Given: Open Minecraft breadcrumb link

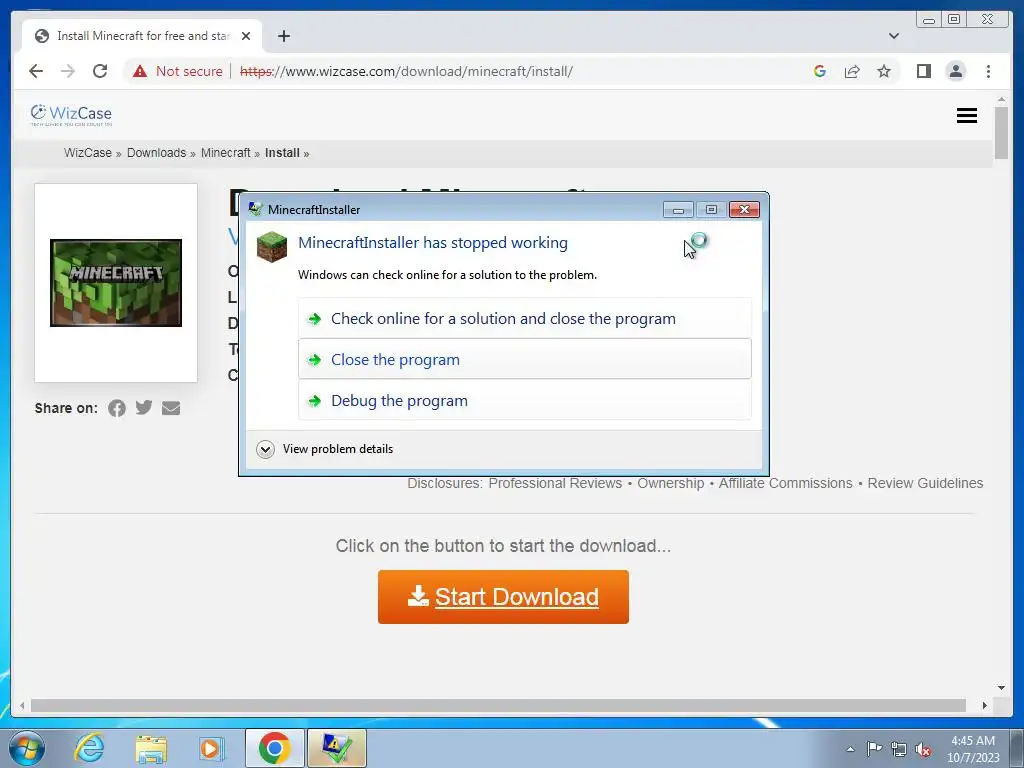Looking at the screenshot, I should pos(225,153).
